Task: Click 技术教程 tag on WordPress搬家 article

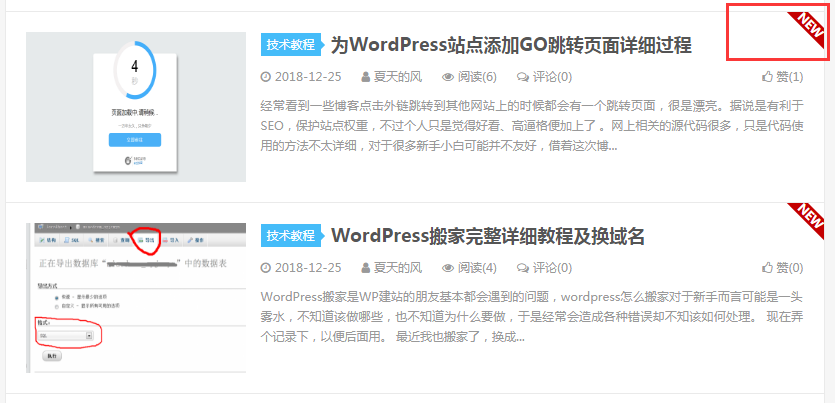Action: pyautogui.click(x=292, y=235)
